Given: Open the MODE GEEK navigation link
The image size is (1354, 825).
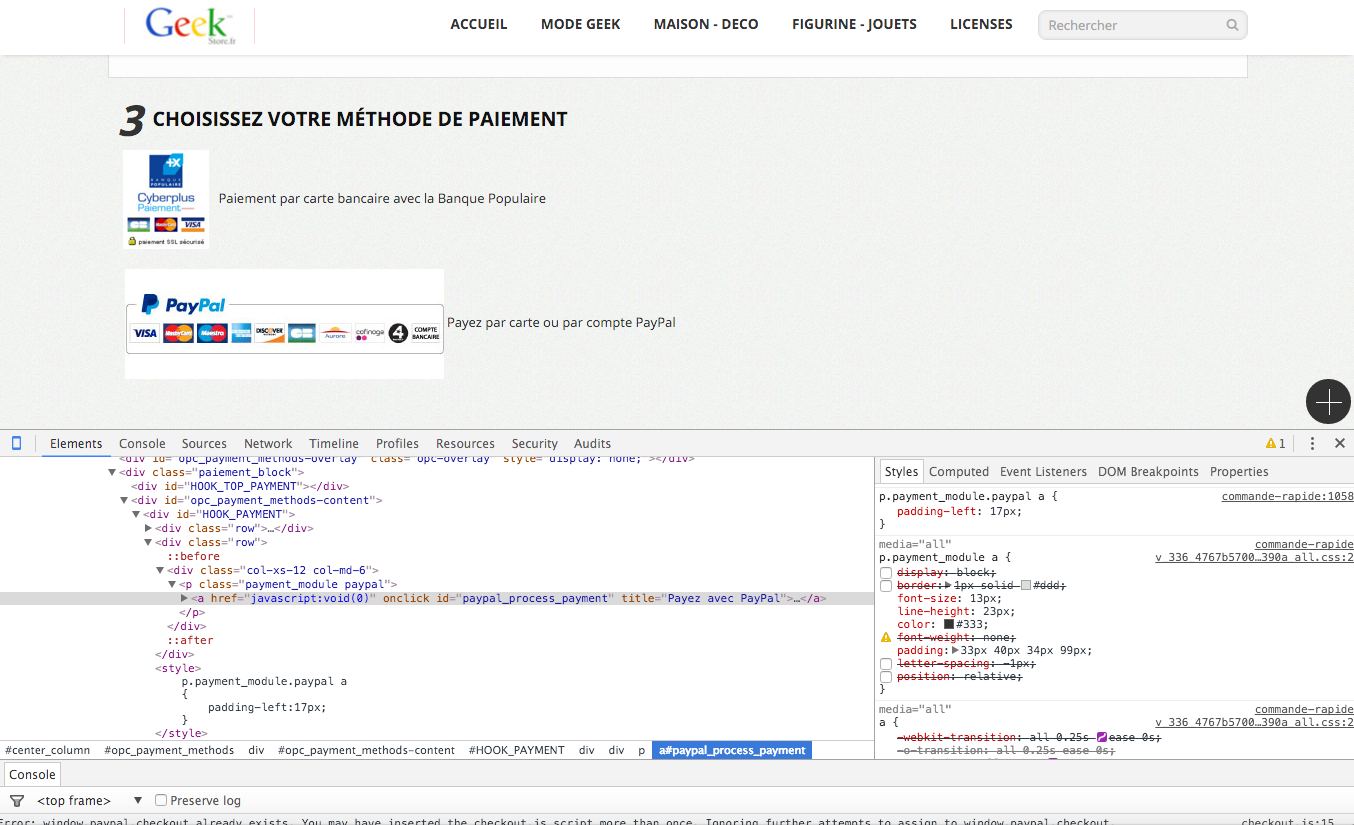Looking at the screenshot, I should (580, 24).
